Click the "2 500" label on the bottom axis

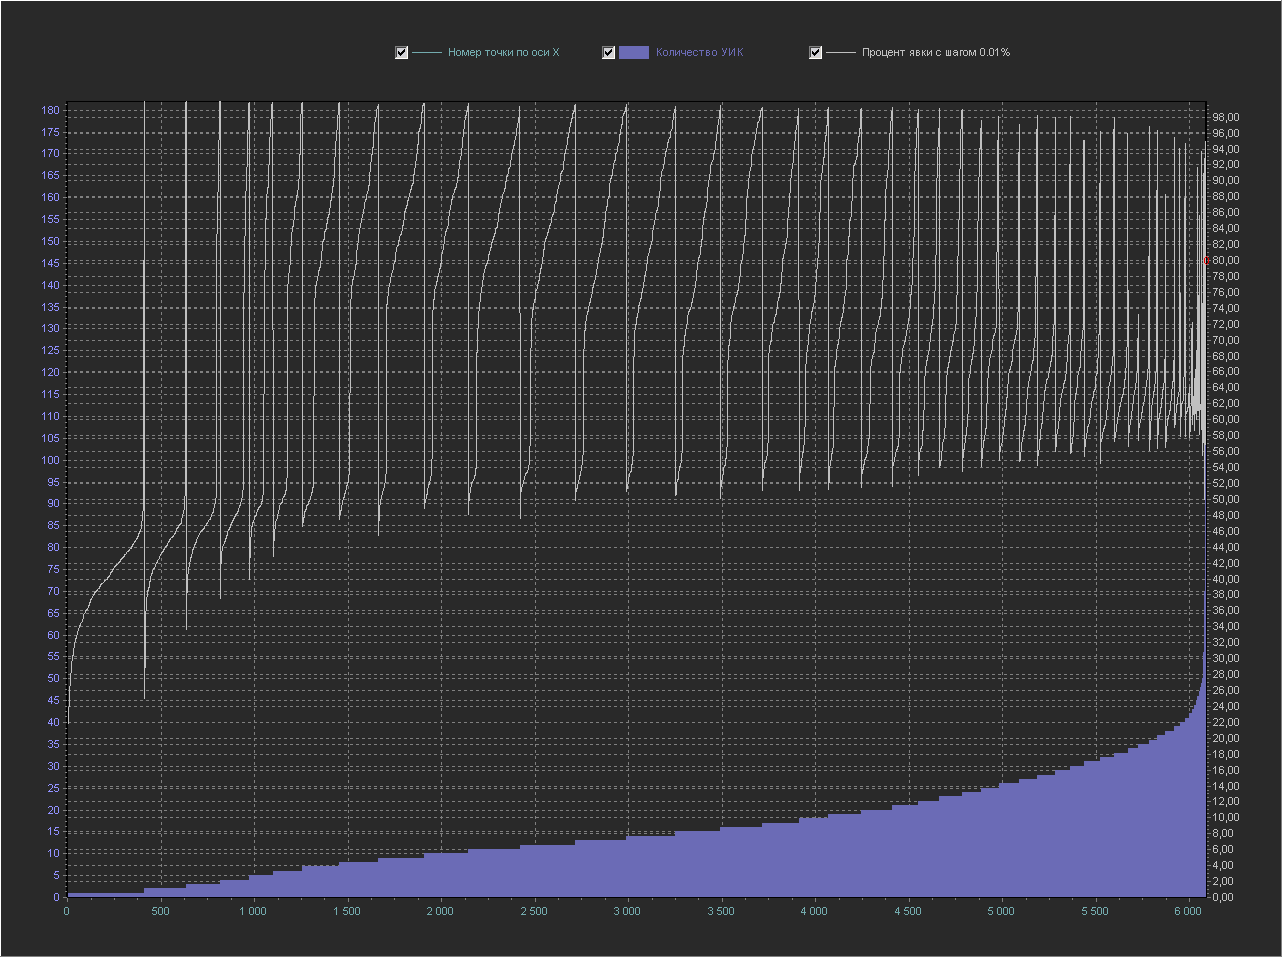[x=534, y=911]
